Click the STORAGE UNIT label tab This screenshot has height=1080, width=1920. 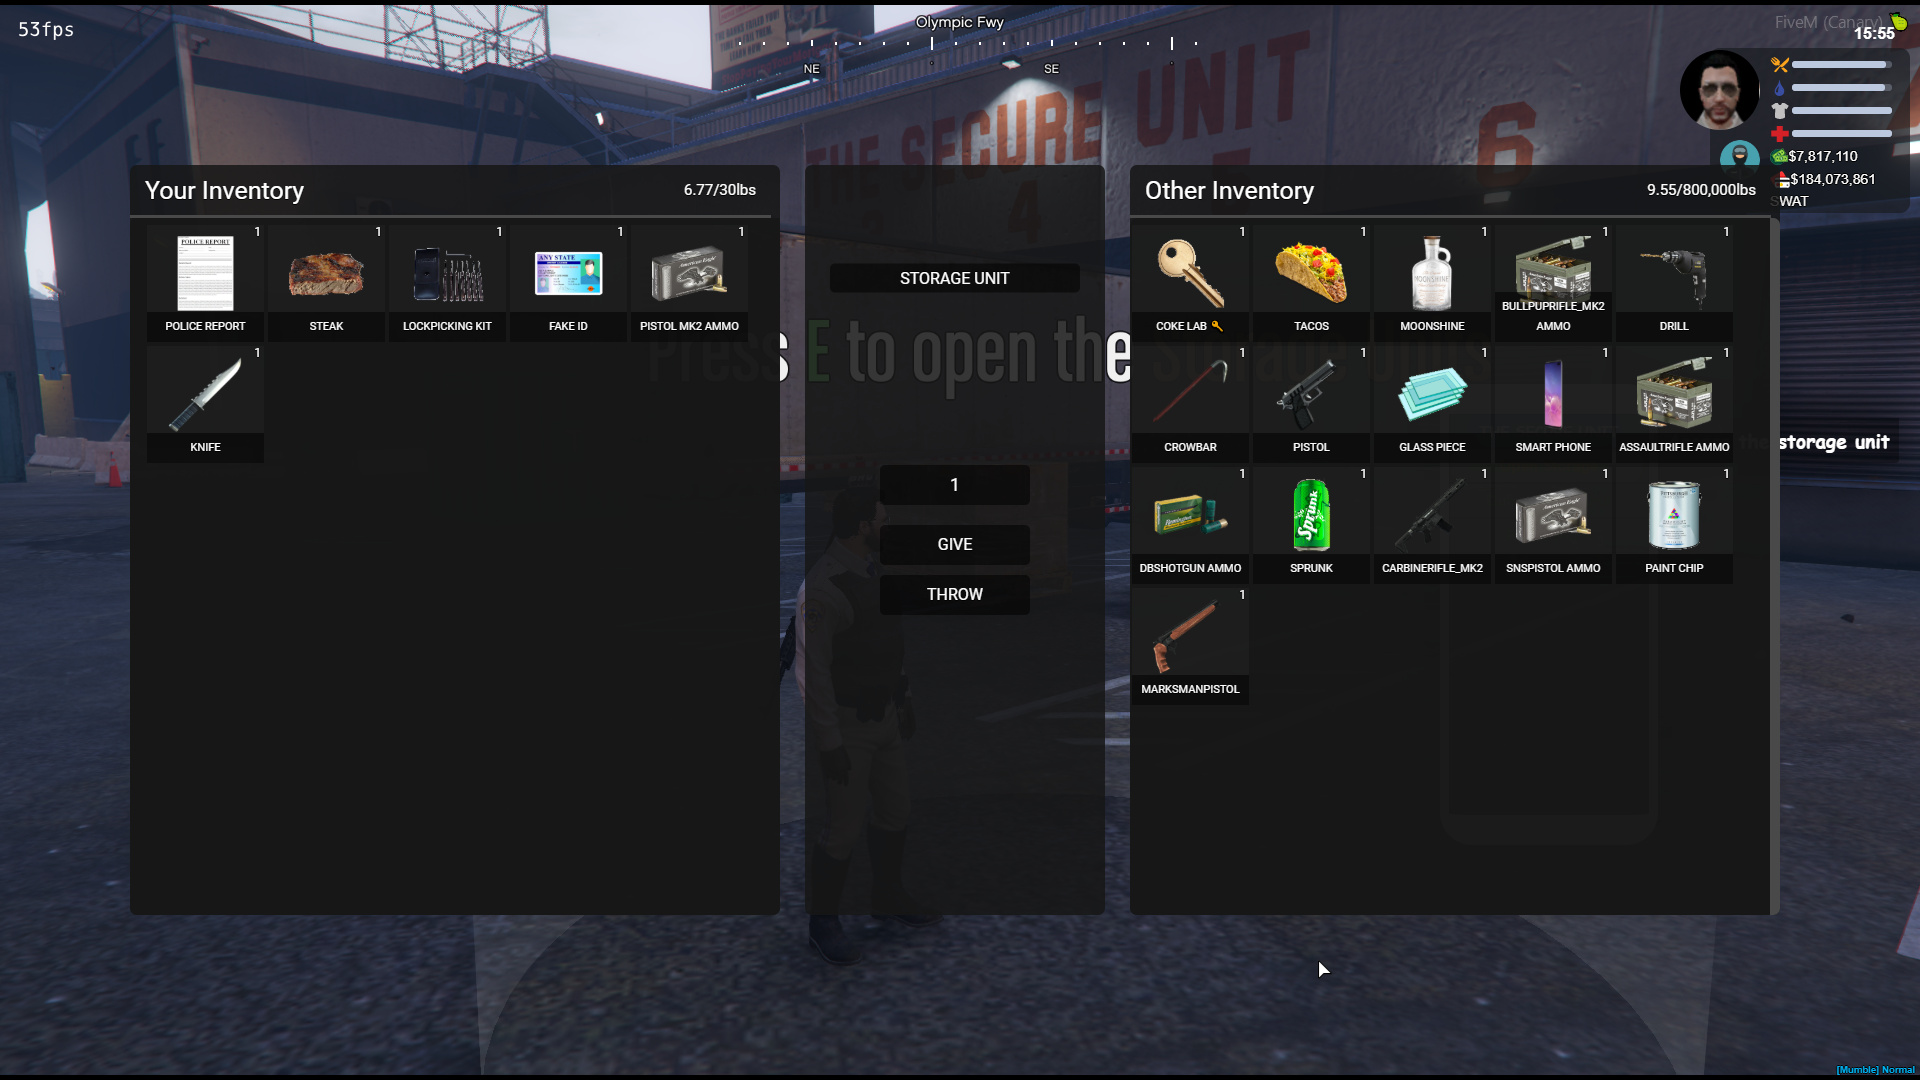point(955,278)
